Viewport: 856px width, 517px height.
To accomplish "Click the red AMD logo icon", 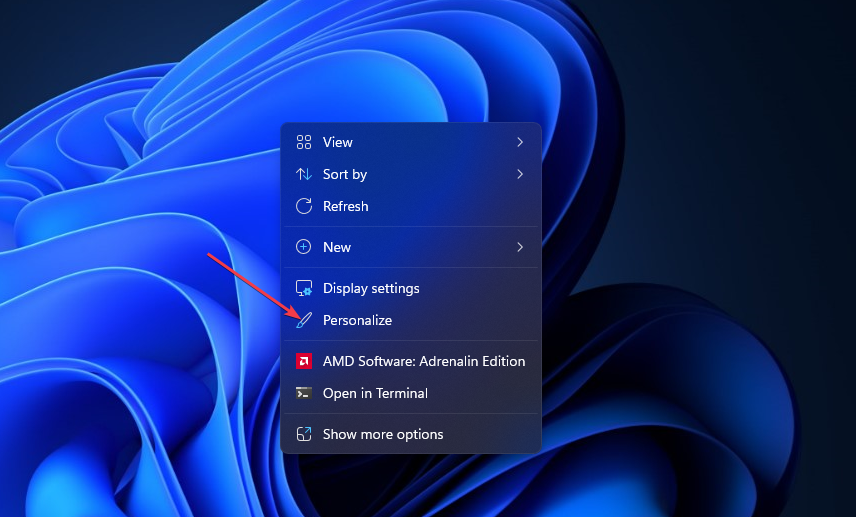I will (304, 361).
